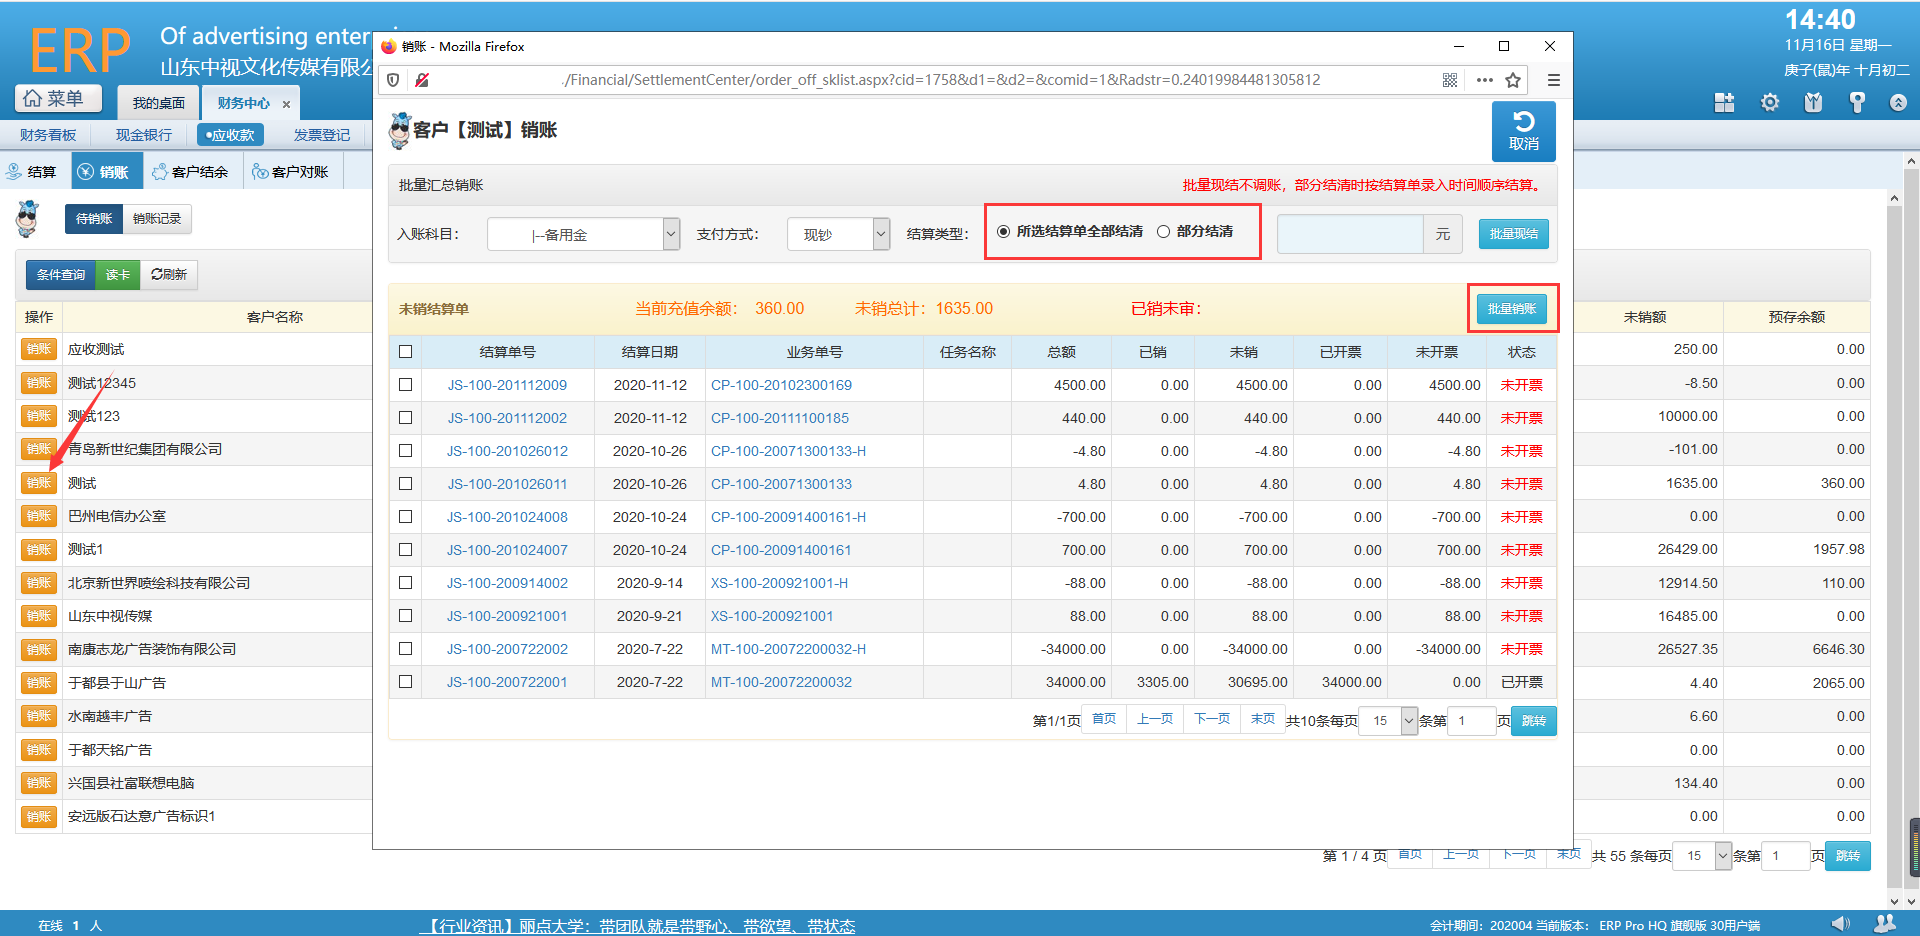The height and width of the screenshot is (936, 1920).
Task: Open per-page dropdown in main window
Action: [1702, 856]
